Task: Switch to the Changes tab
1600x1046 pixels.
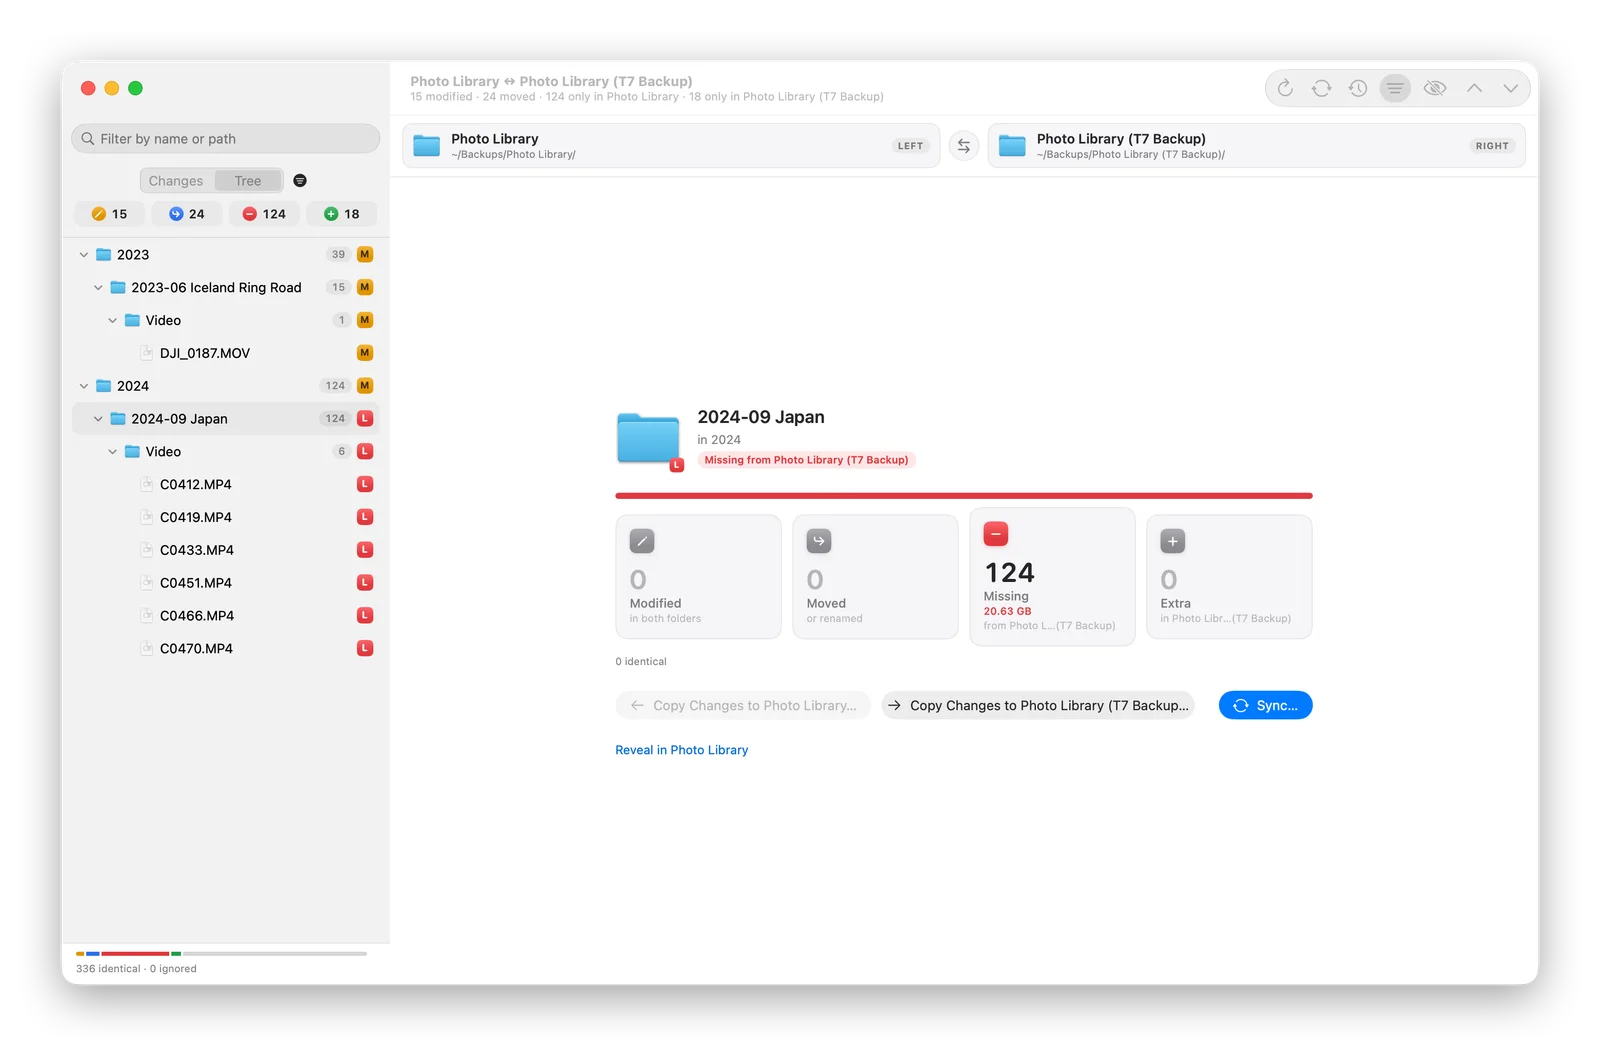Action: [x=176, y=181]
